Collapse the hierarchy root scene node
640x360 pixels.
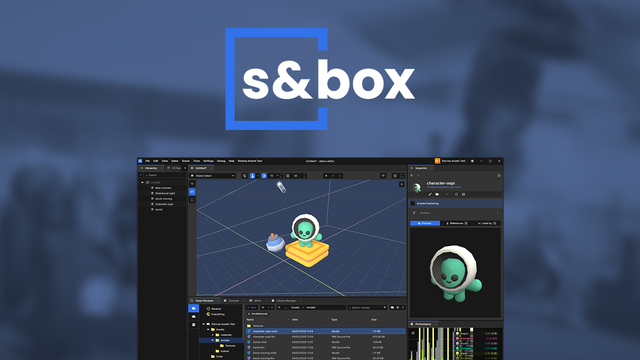click(142, 182)
